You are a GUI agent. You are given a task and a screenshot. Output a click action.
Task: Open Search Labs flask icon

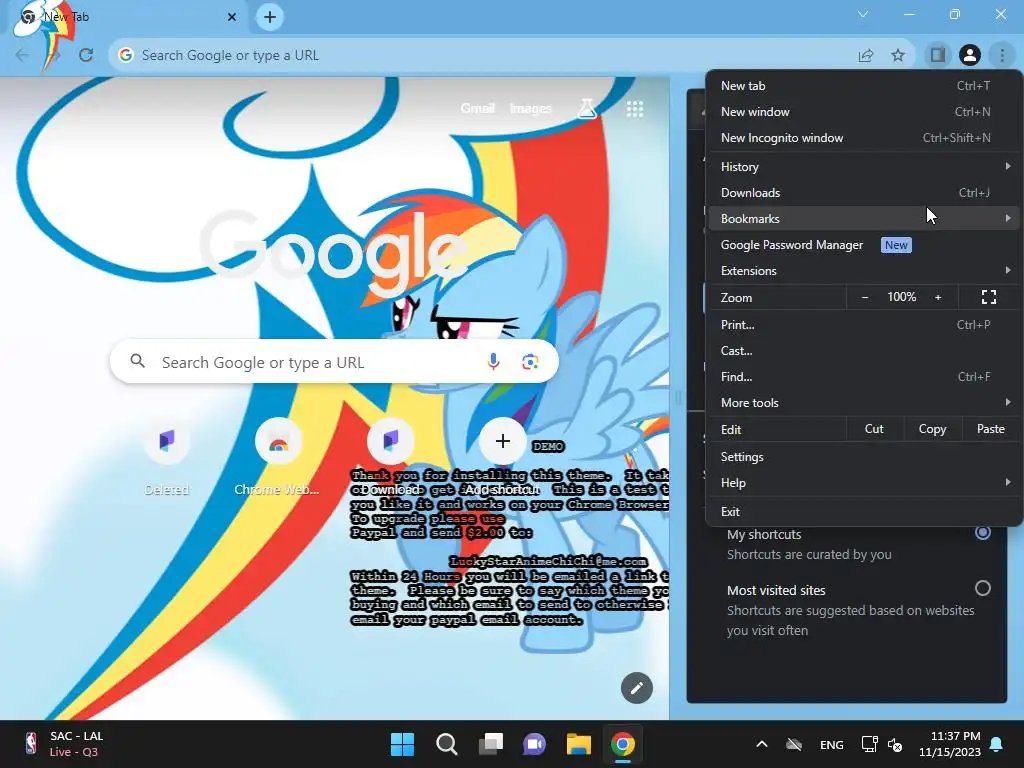coord(586,108)
